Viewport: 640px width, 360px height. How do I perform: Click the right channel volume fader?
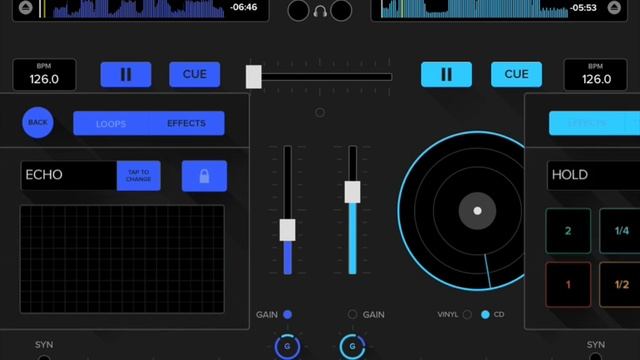pos(352,192)
